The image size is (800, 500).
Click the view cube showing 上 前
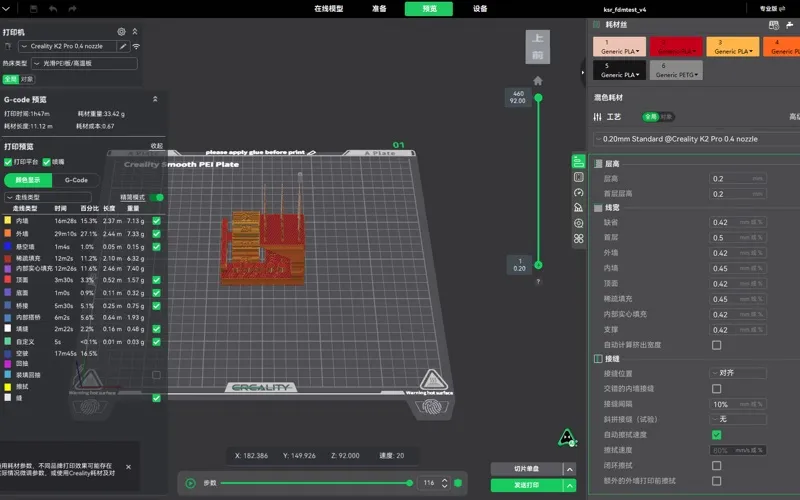[x=538, y=46]
